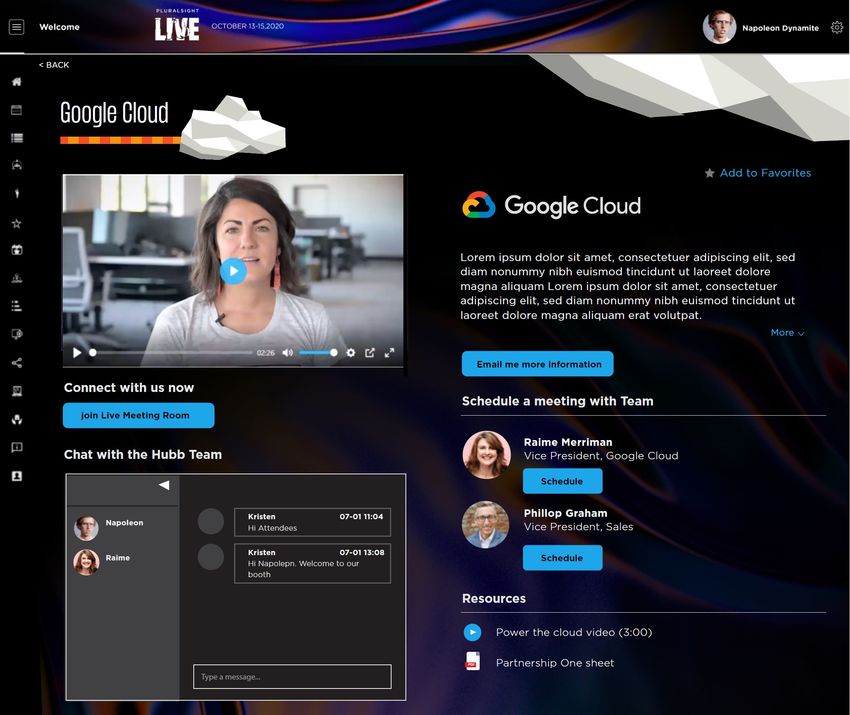Screen dimensions: 850x715
Task: Play the Power the cloud video resource
Action: (x=472, y=632)
